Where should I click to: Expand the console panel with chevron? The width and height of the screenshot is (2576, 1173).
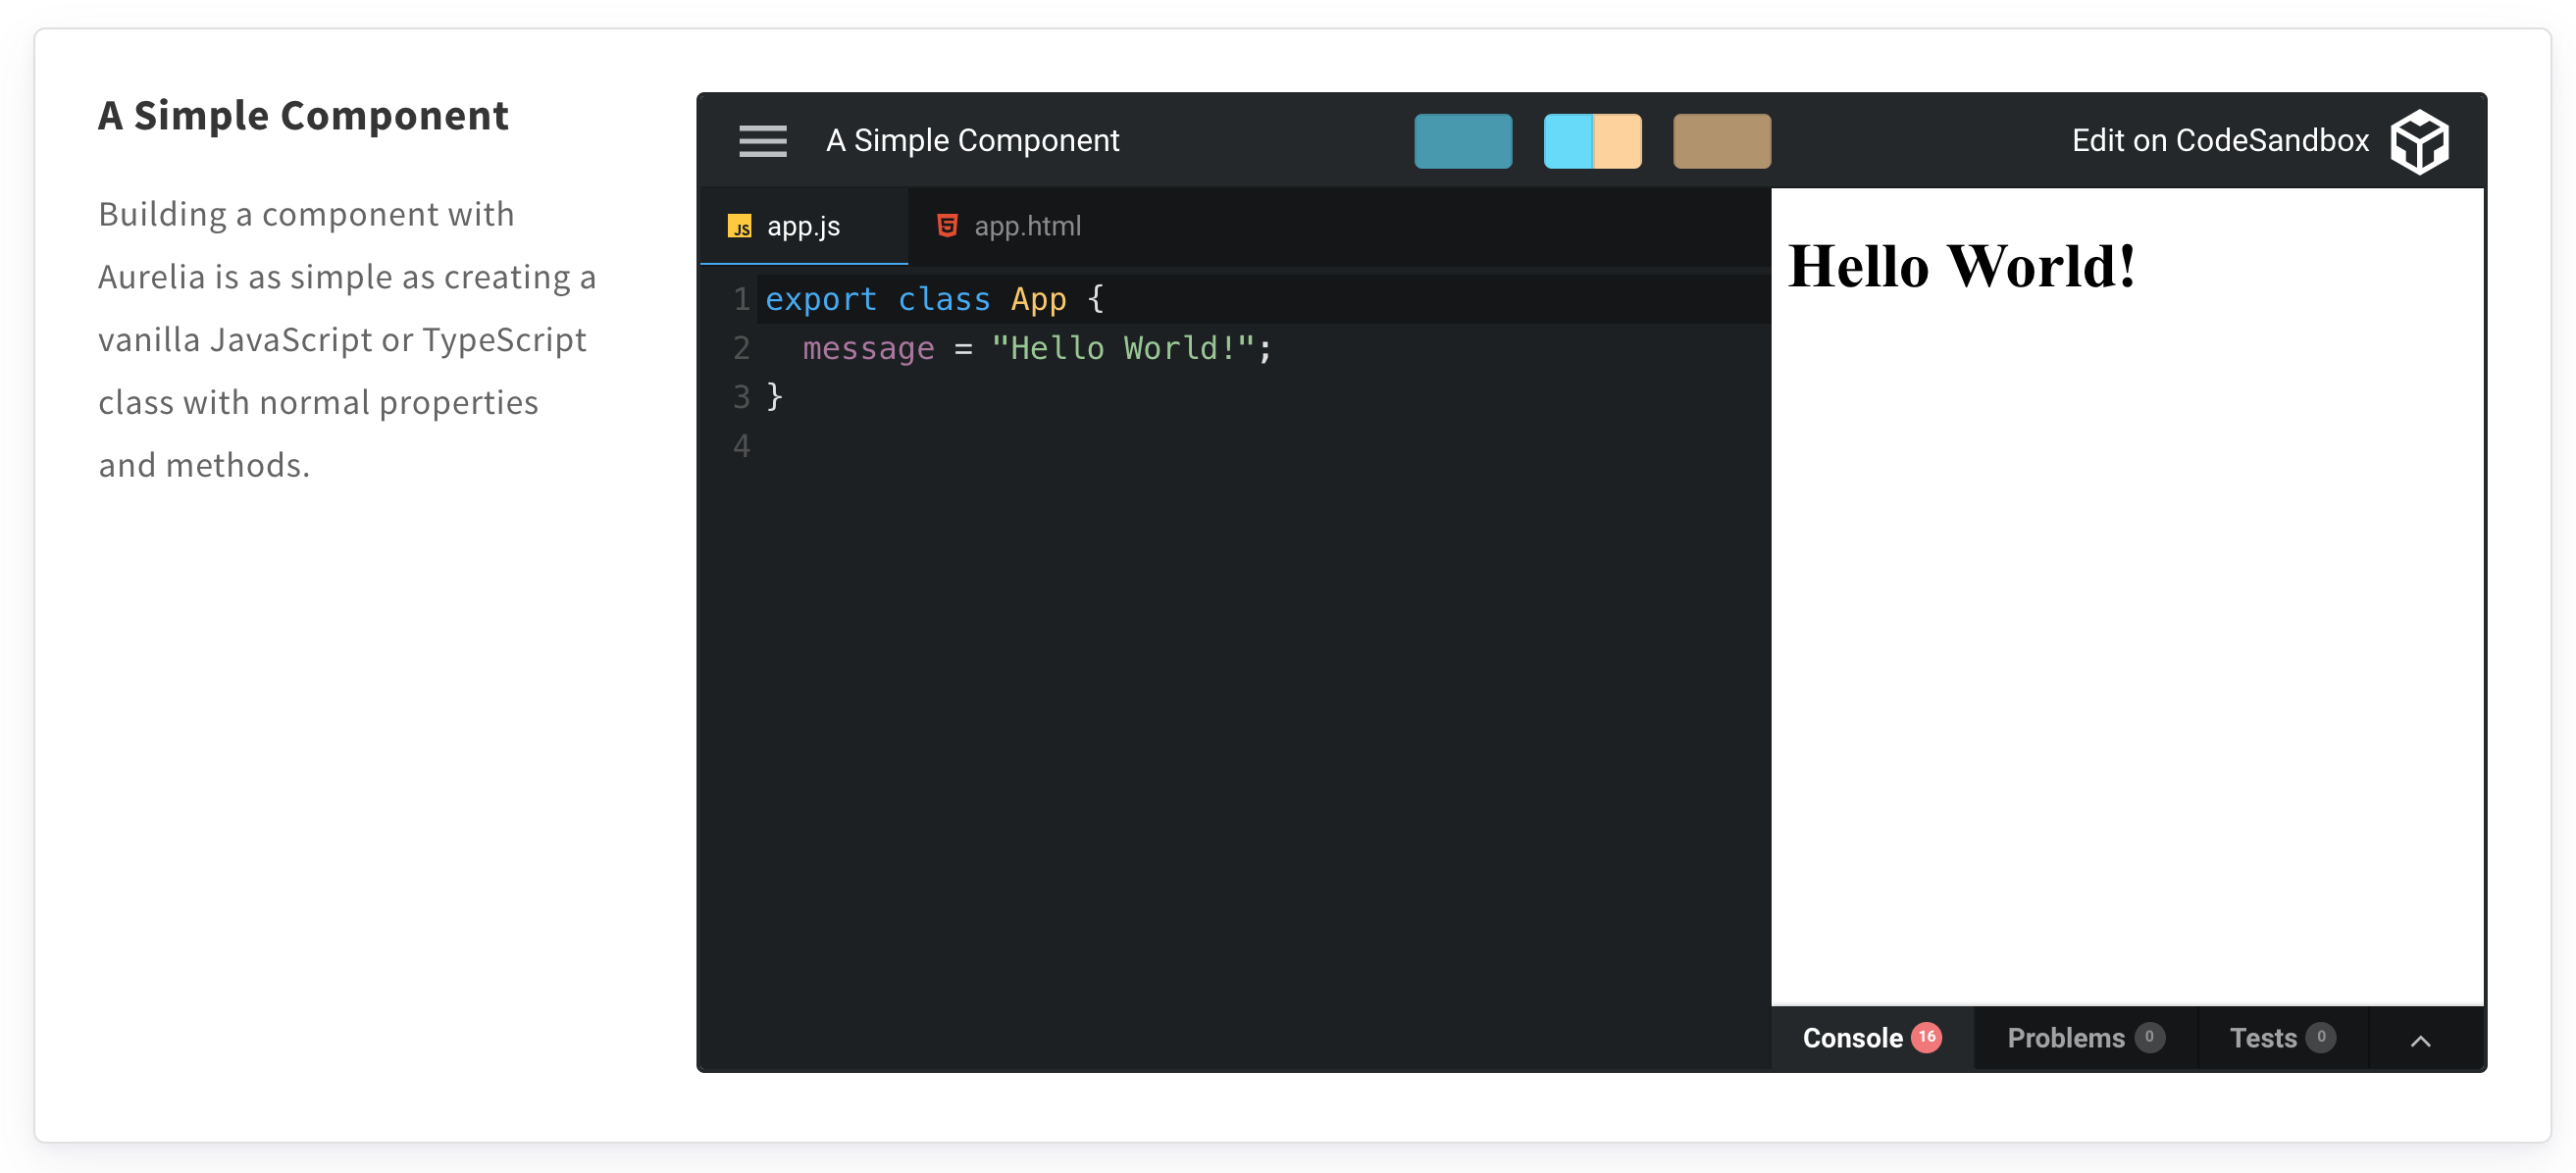(2420, 1040)
